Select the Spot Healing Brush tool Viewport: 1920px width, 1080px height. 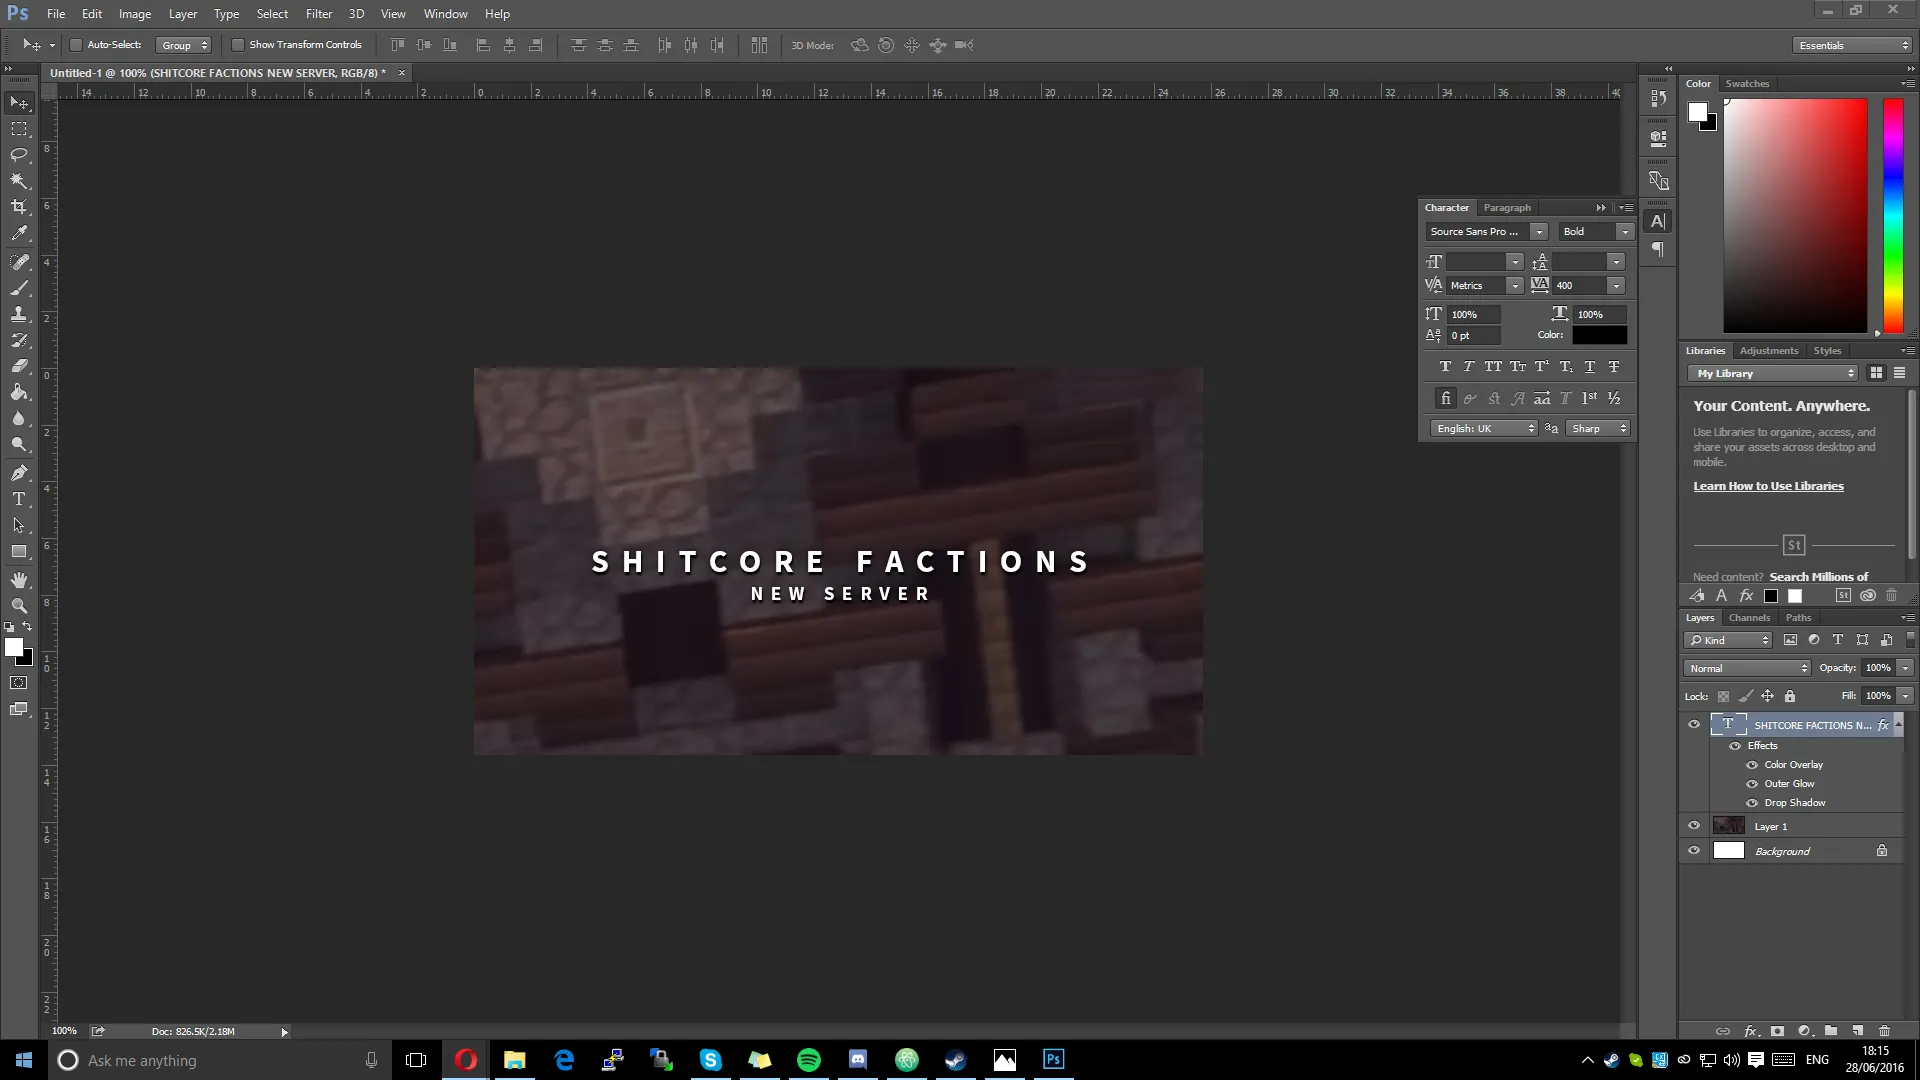(19, 262)
